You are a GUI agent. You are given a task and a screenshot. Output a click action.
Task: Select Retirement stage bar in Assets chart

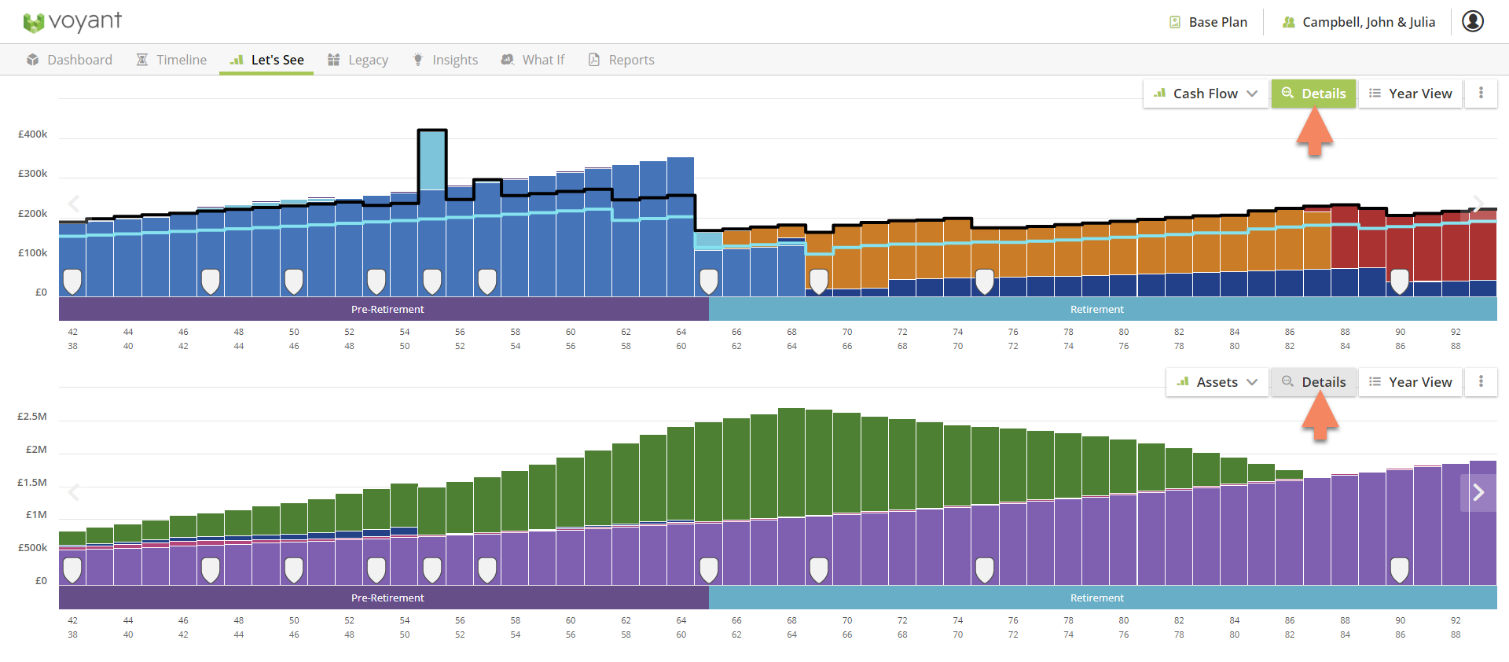[1103, 598]
